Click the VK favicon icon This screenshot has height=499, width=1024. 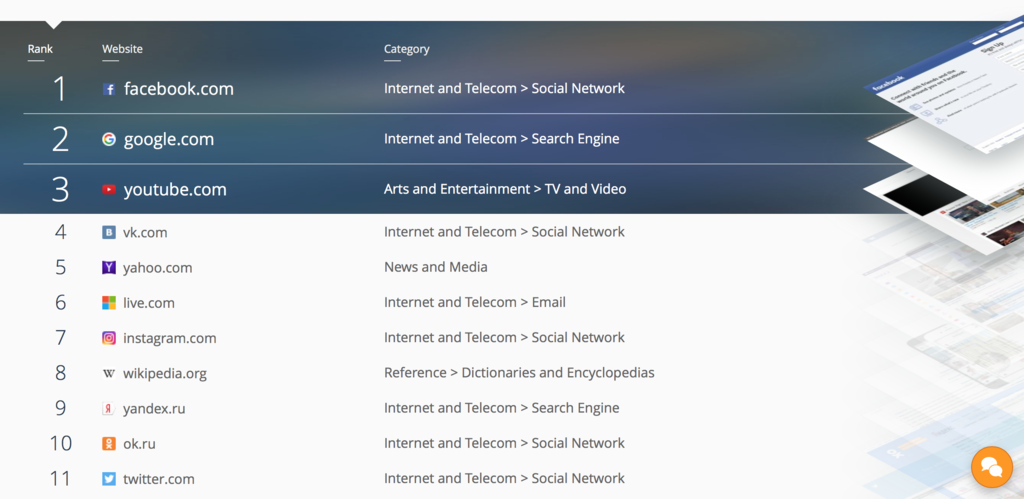coord(109,232)
